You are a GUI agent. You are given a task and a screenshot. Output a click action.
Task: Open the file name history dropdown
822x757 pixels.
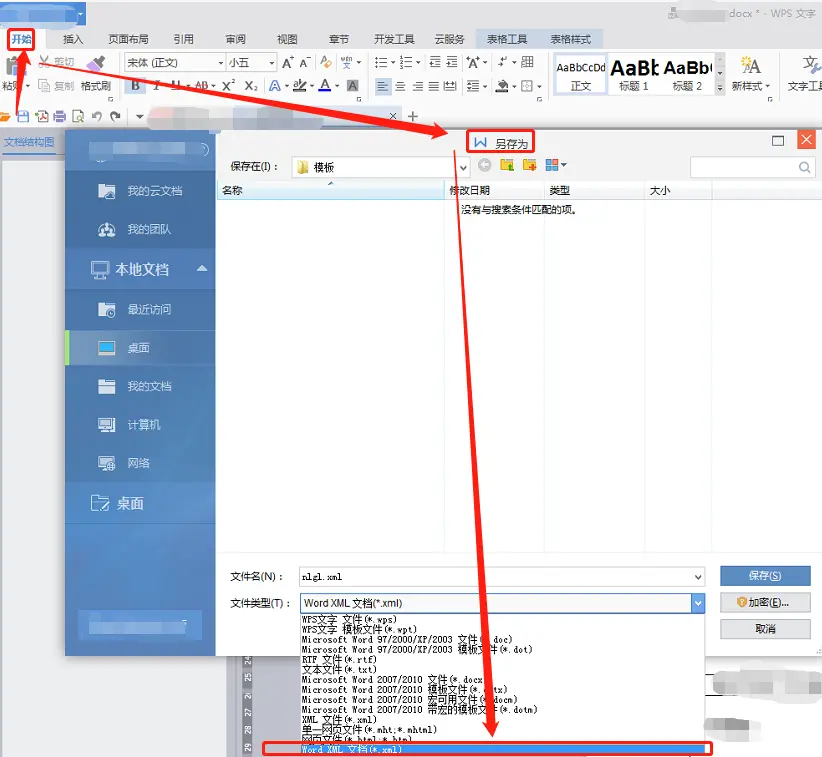tap(698, 577)
